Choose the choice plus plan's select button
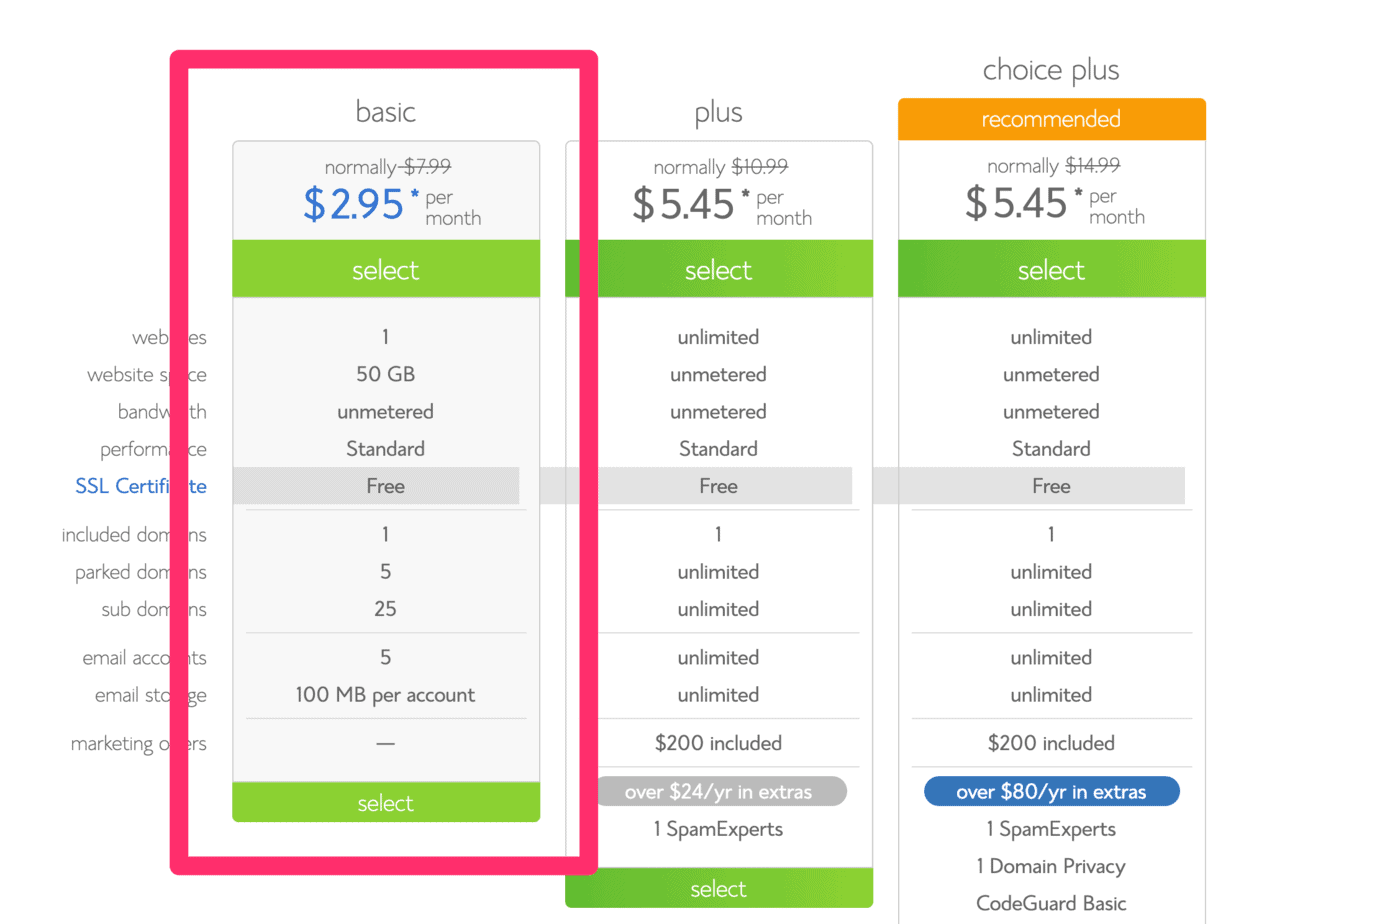Screen dimensions: 1390x924 click(x=1051, y=270)
